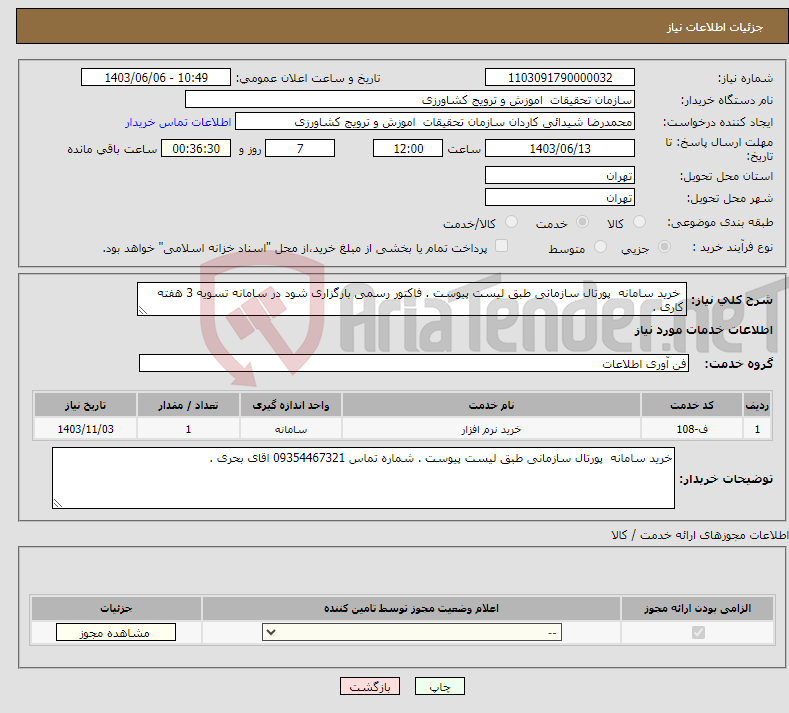Click the service code cell ف-108
The width and height of the screenshot is (789, 713).
692,429
